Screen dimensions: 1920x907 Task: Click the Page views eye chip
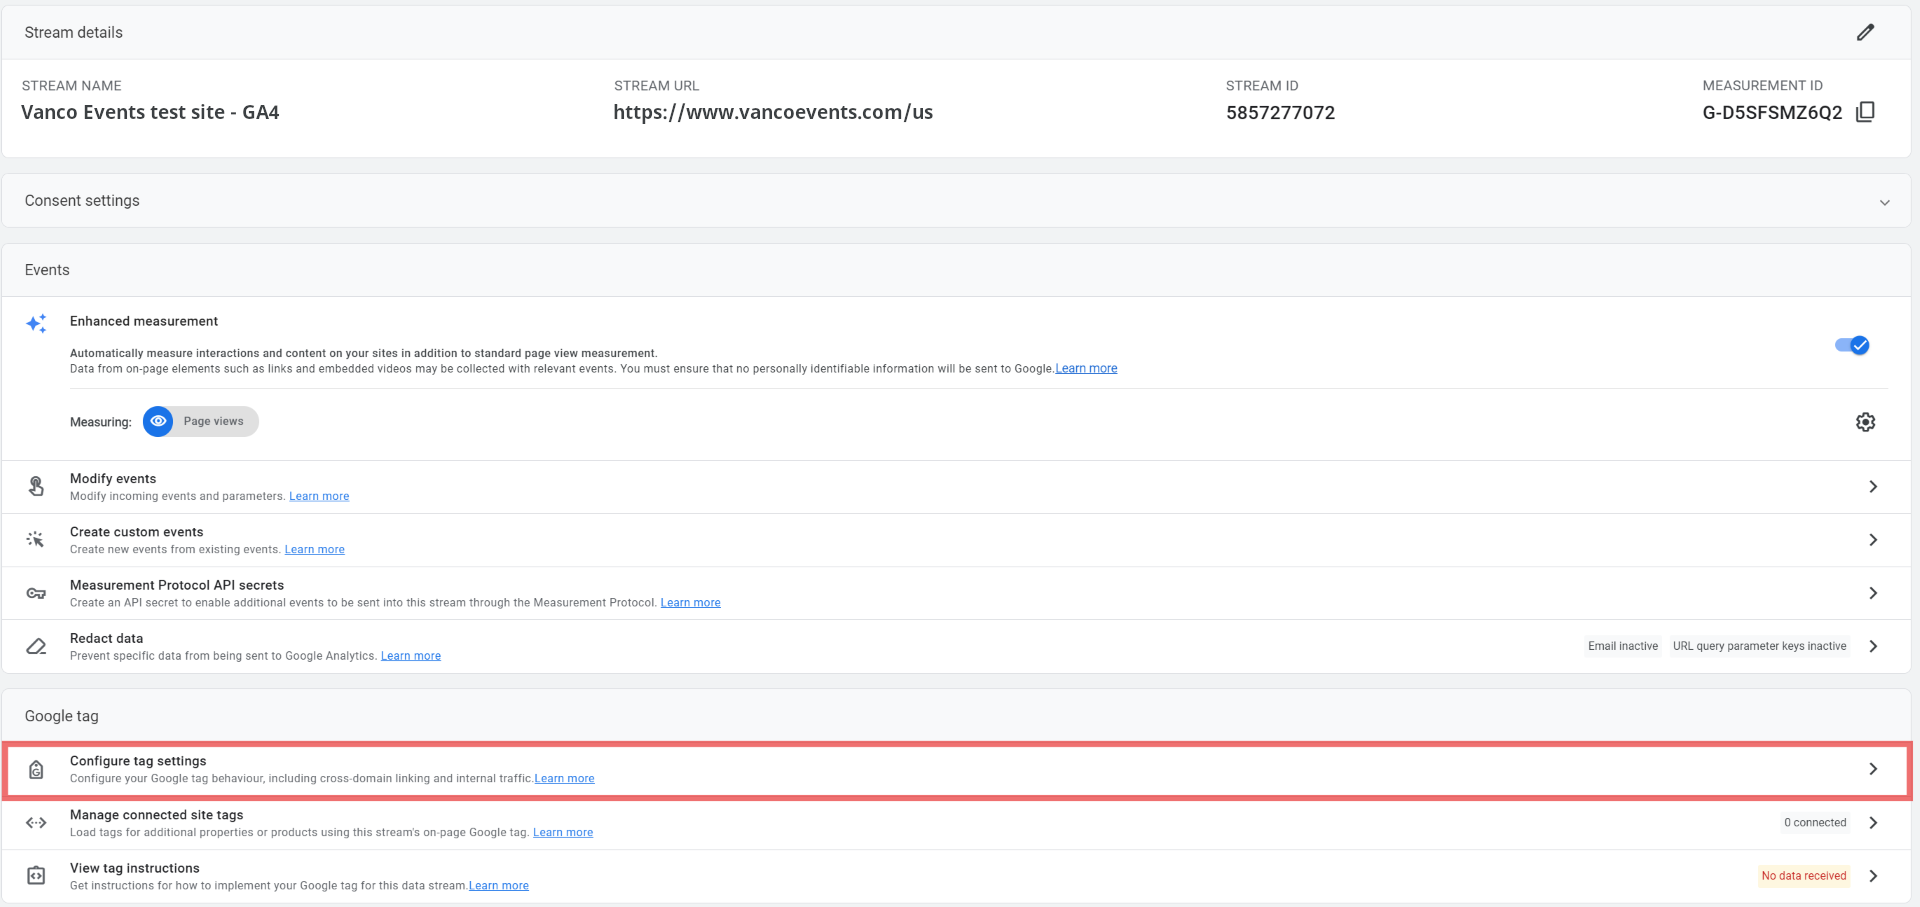(x=201, y=422)
